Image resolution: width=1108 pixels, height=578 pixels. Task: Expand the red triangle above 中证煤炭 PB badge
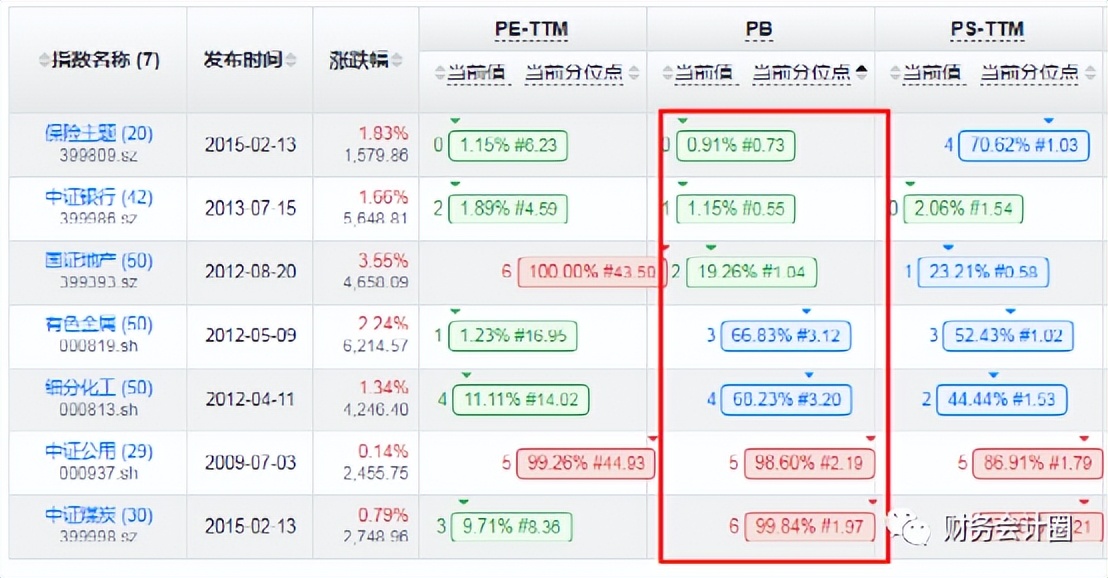tap(873, 501)
